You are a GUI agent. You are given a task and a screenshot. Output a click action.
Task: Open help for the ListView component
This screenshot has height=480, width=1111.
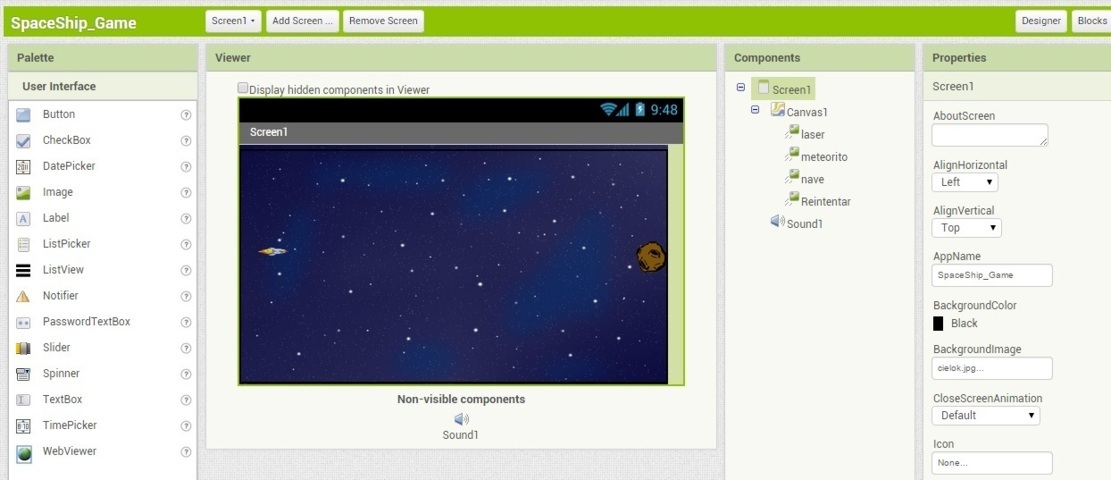click(185, 270)
